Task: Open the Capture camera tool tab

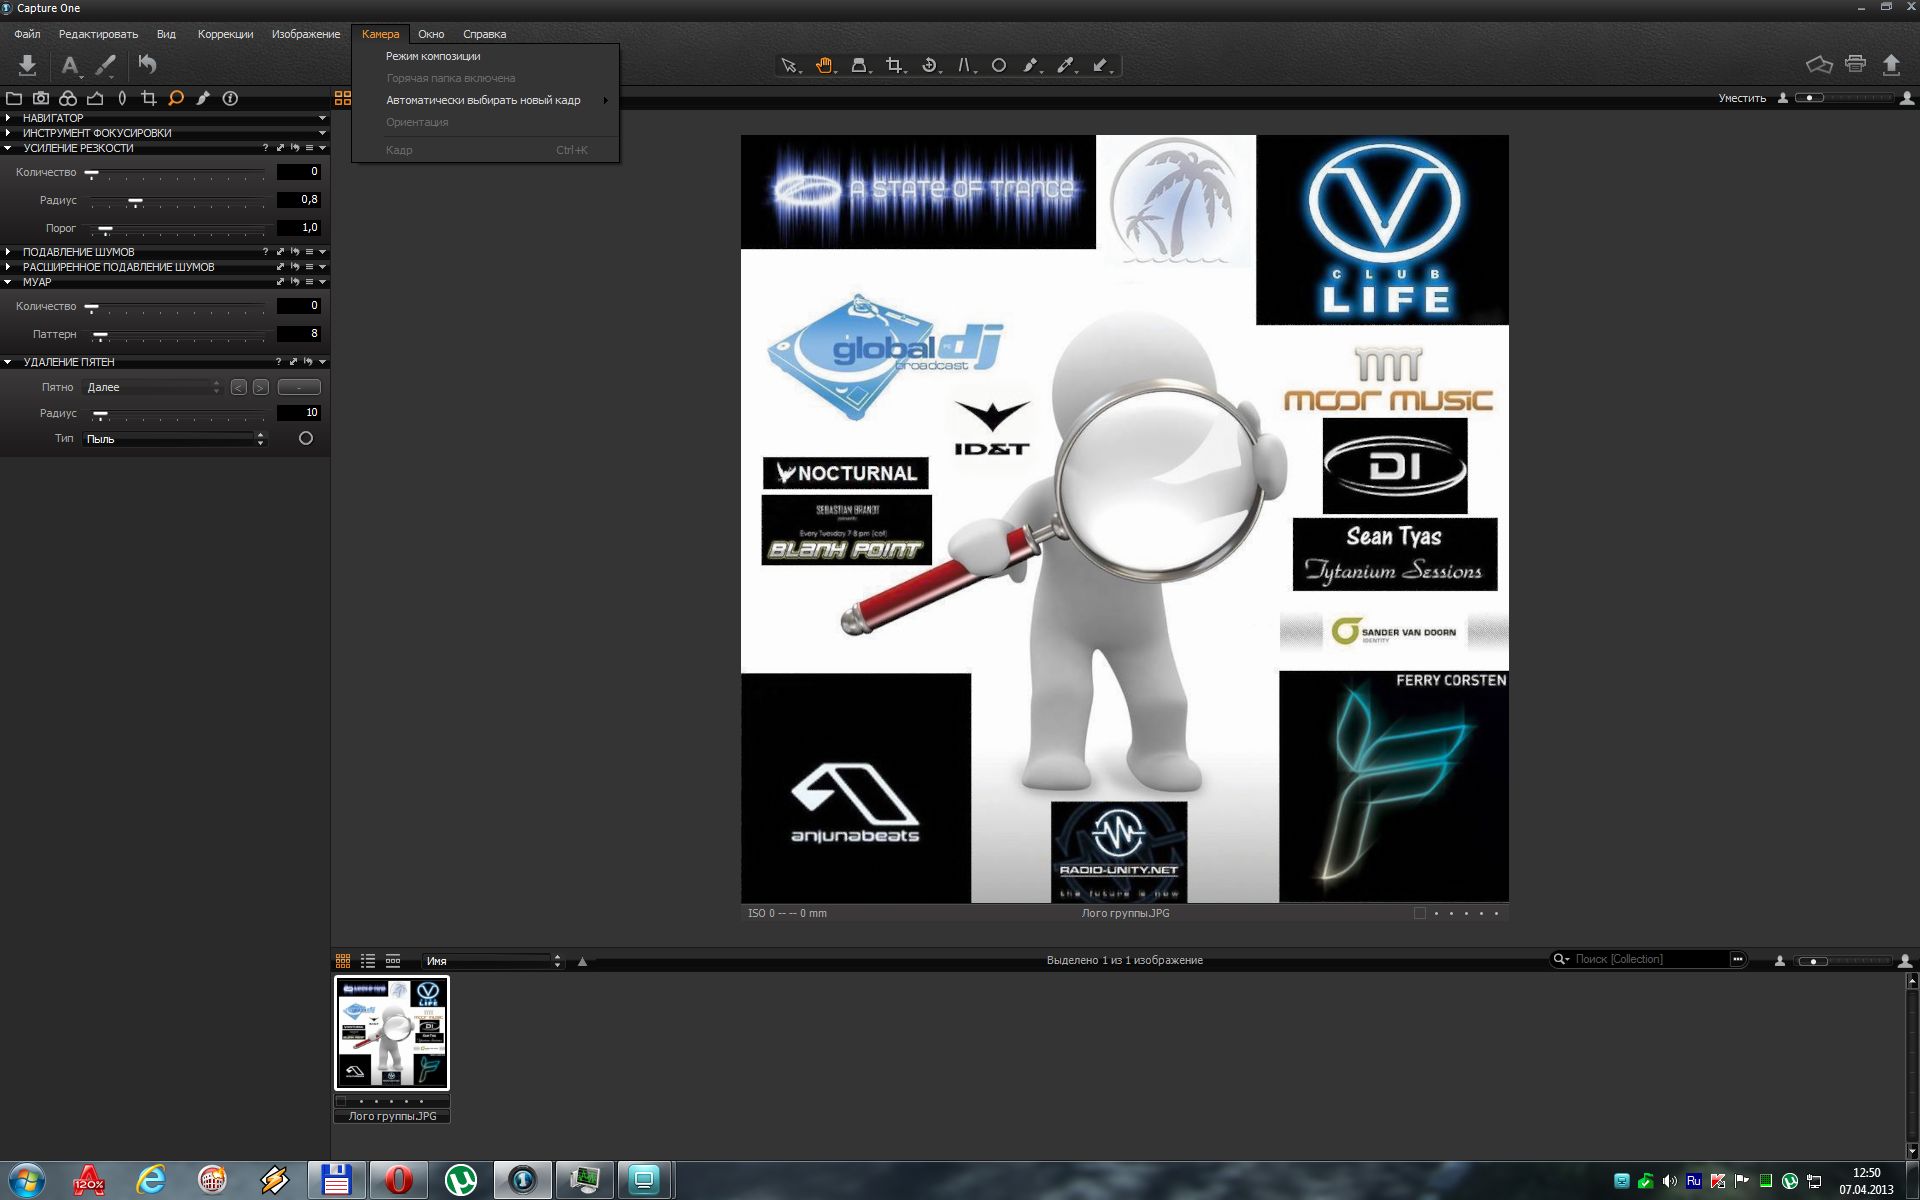Action: (41, 98)
